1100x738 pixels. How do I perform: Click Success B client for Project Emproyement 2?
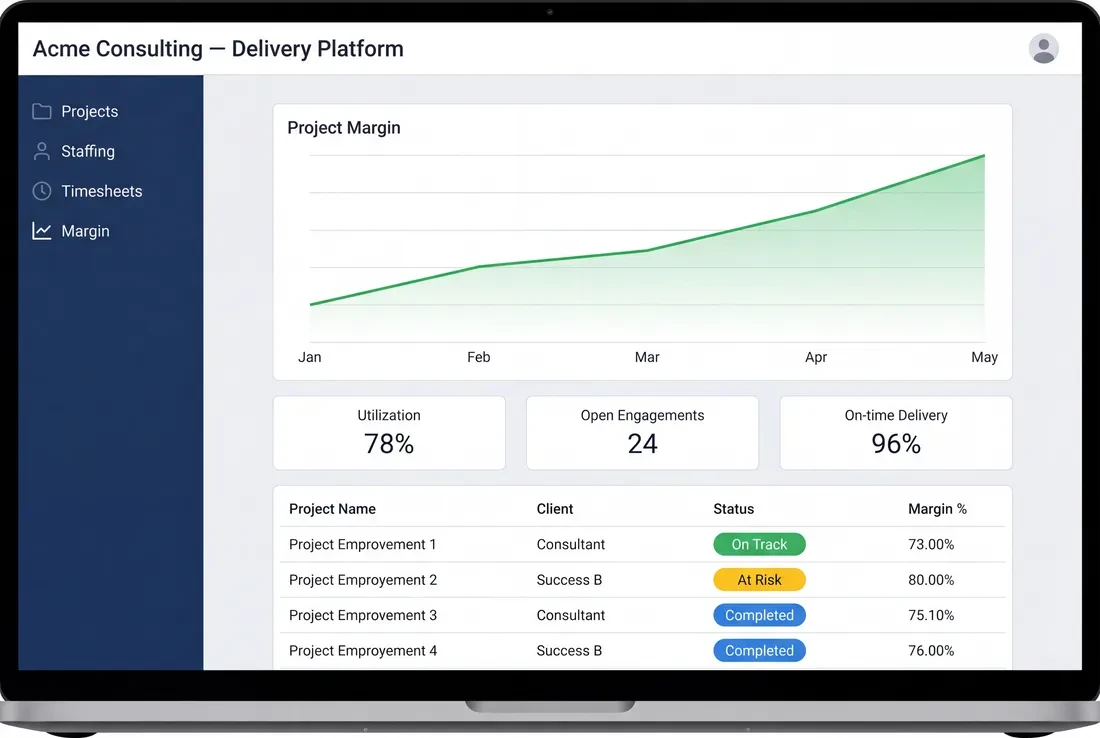coord(569,580)
